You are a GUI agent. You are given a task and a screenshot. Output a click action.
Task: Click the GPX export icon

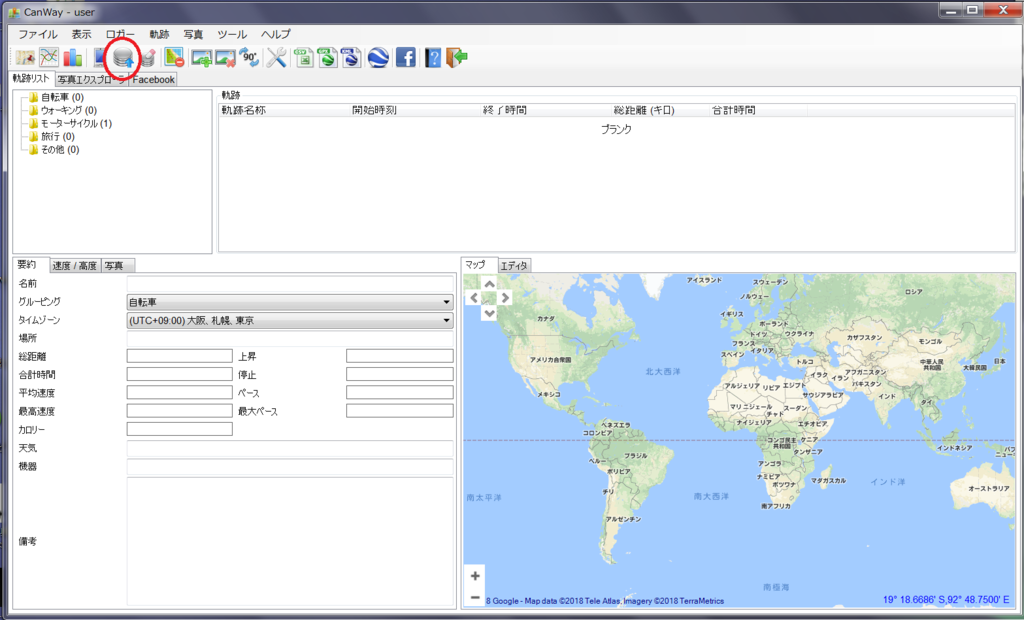(327, 57)
